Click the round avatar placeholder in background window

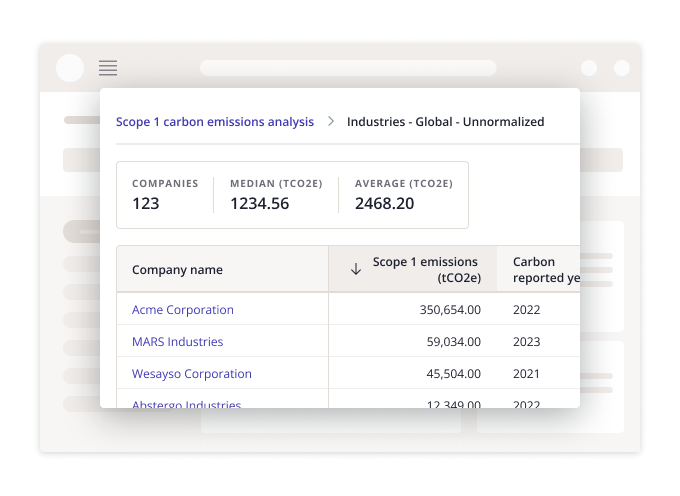70,68
